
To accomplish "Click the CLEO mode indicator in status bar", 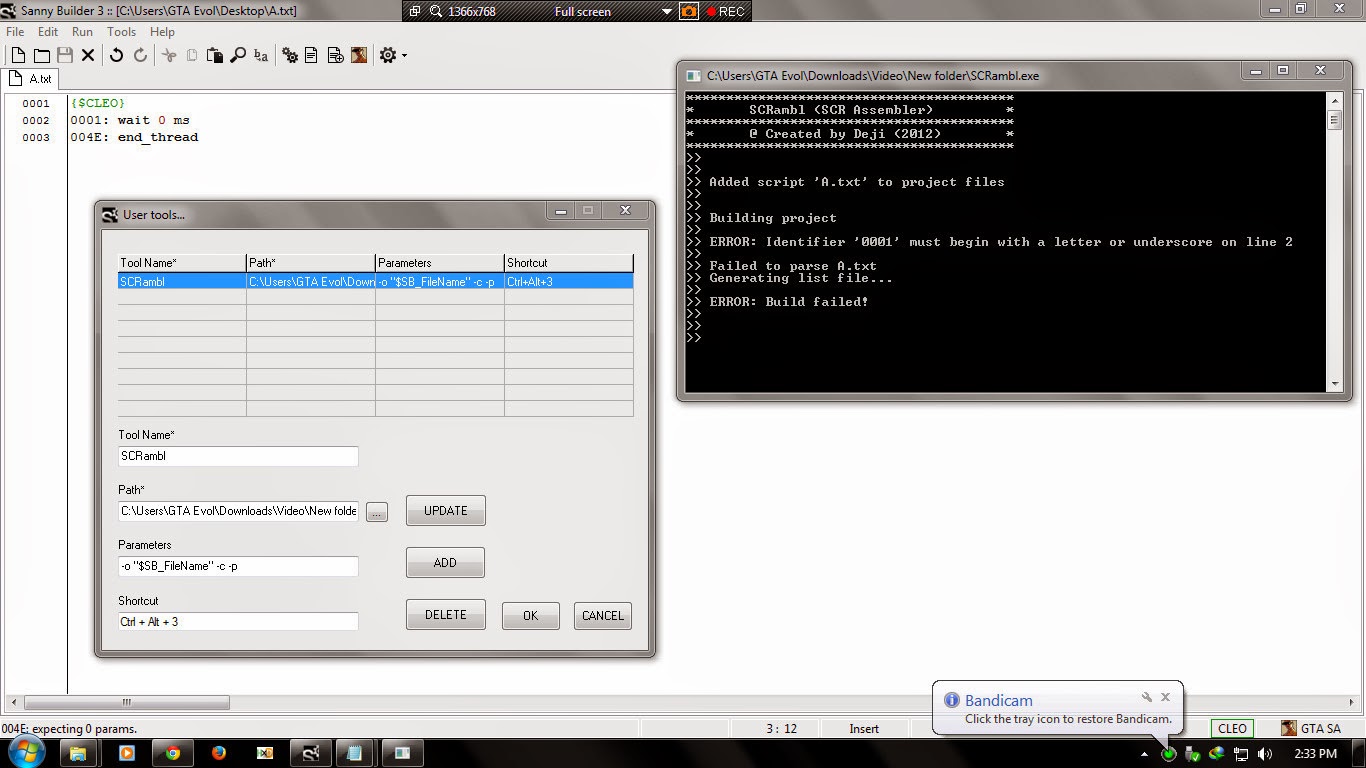I will click(1232, 728).
